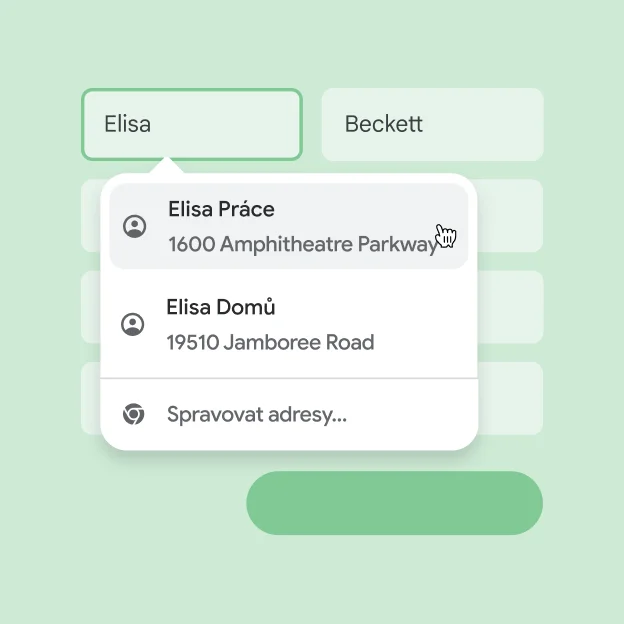The image size is (624, 624).
Task: Click the Beckett last name field
Action: pos(432,124)
